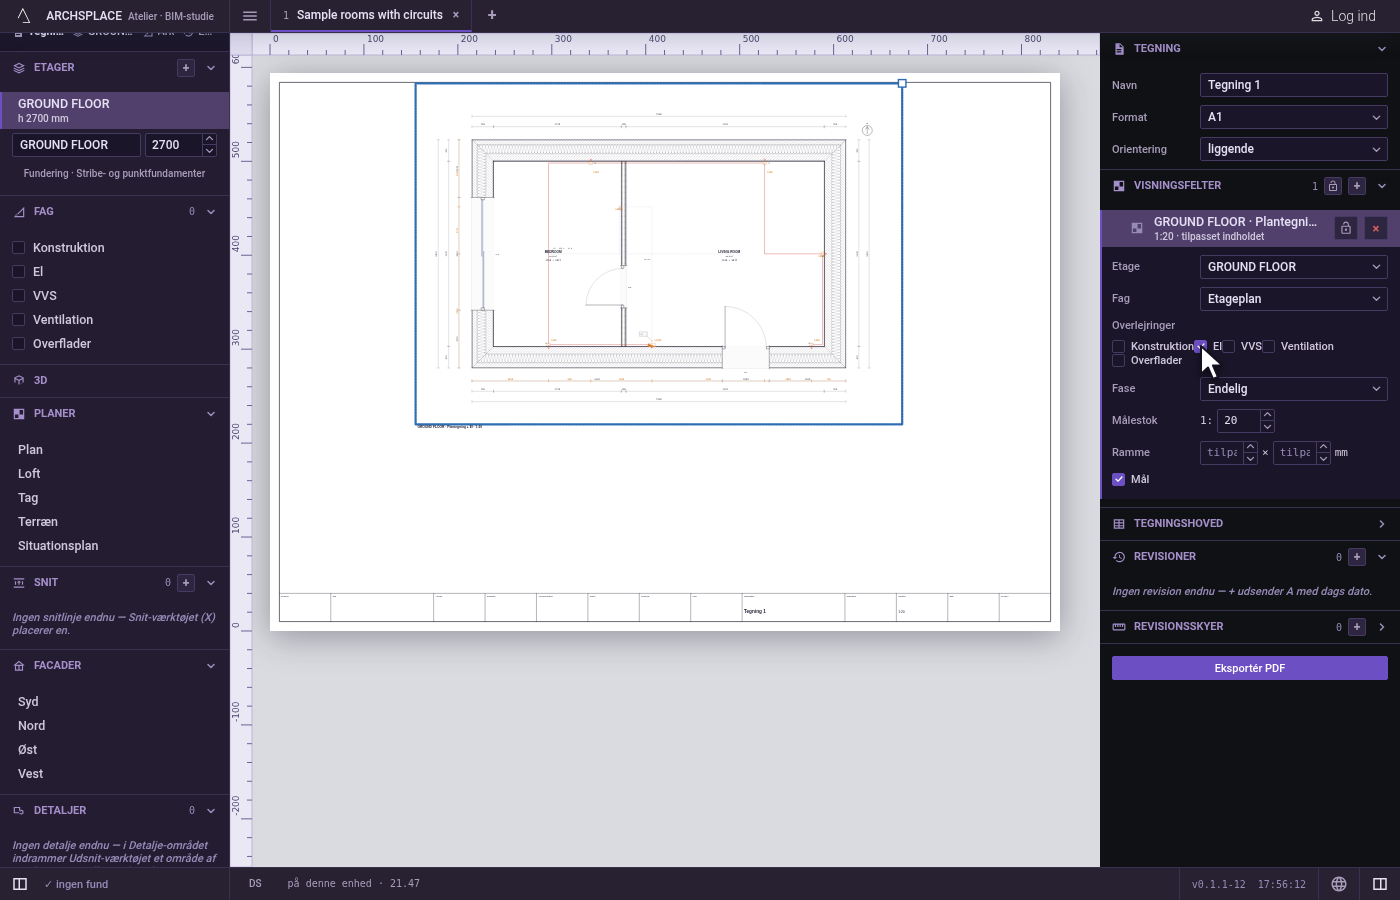Toggle the Mål checkbox
The height and width of the screenshot is (900, 1400).
point(1119,480)
